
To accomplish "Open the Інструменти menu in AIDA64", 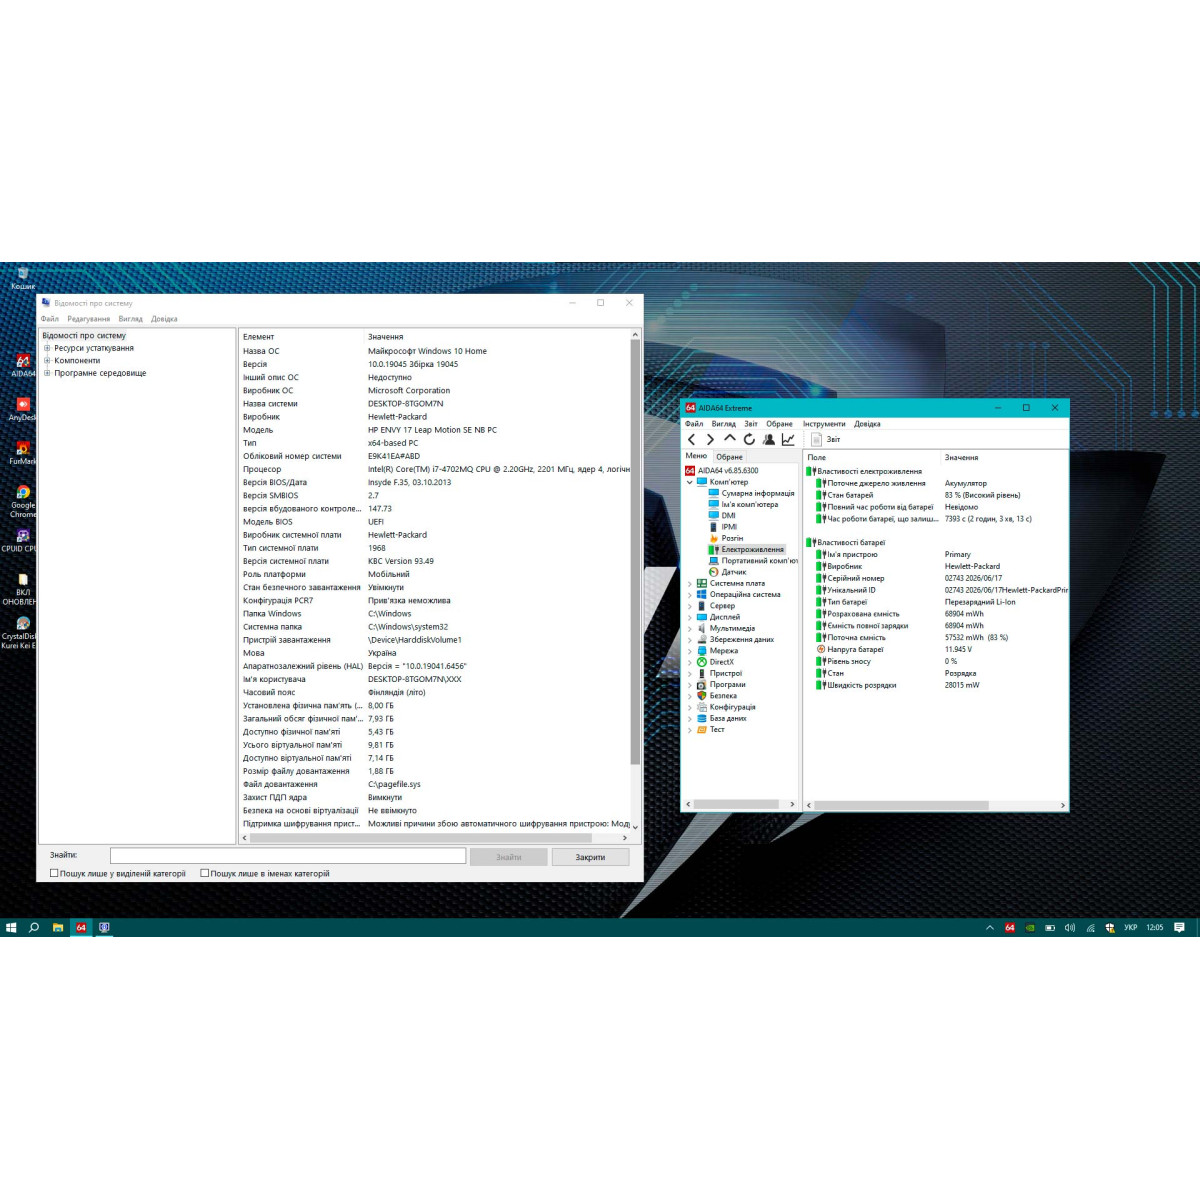I will pos(824,423).
